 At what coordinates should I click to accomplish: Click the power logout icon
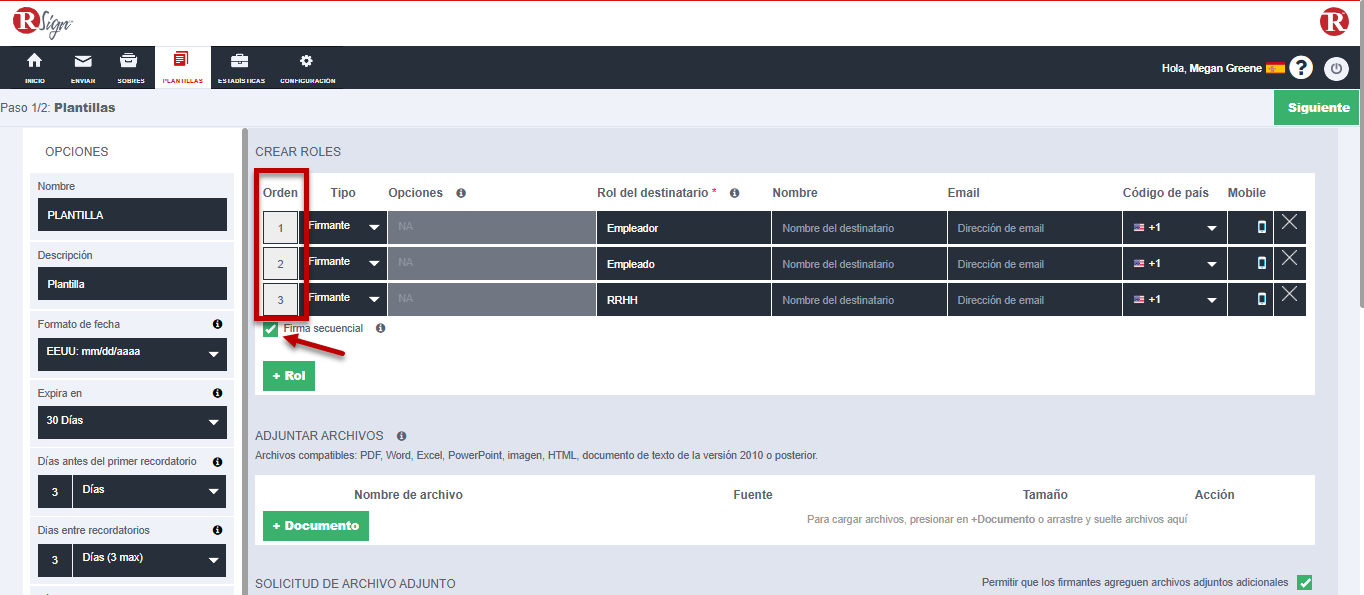coord(1336,68)
